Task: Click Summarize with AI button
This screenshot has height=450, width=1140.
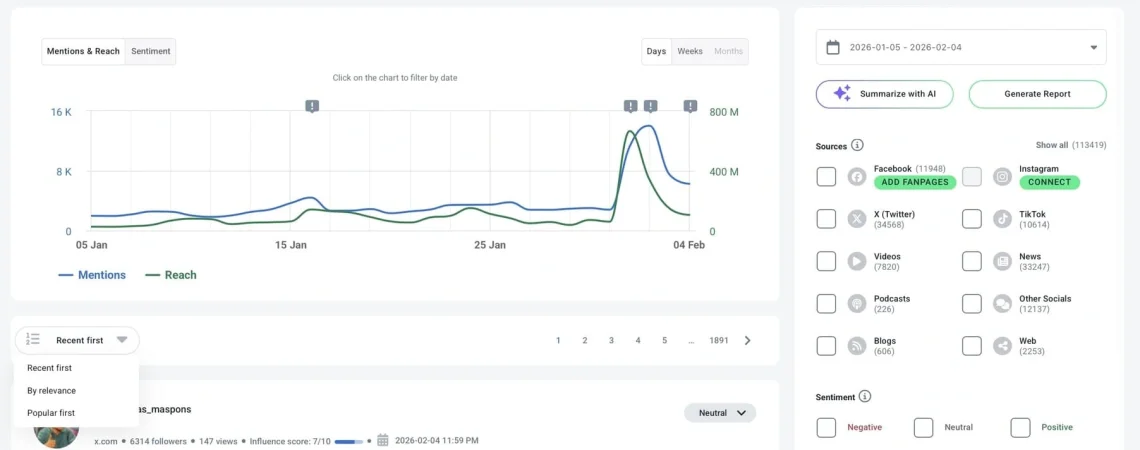Action: click(884, 94)
